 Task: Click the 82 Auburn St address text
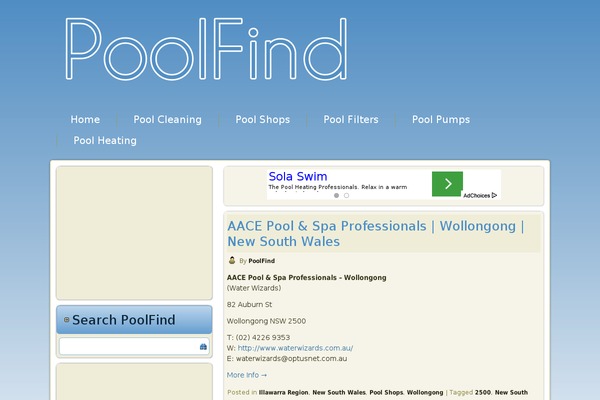[x=249, y=305]
